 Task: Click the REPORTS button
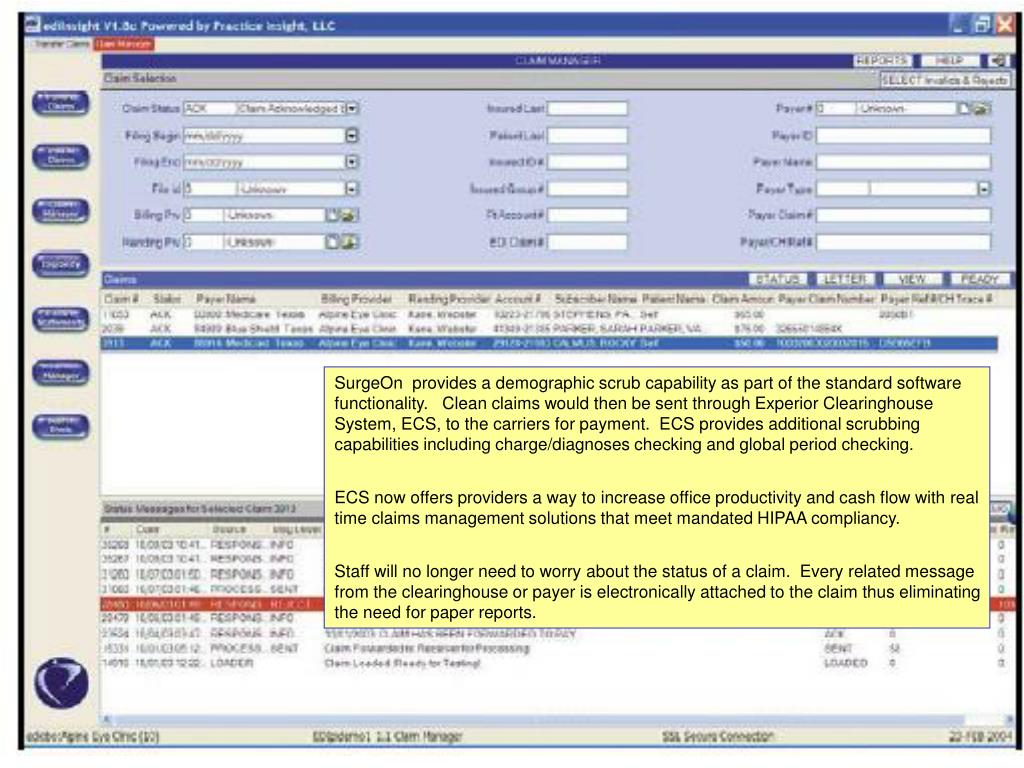point(883,61)
